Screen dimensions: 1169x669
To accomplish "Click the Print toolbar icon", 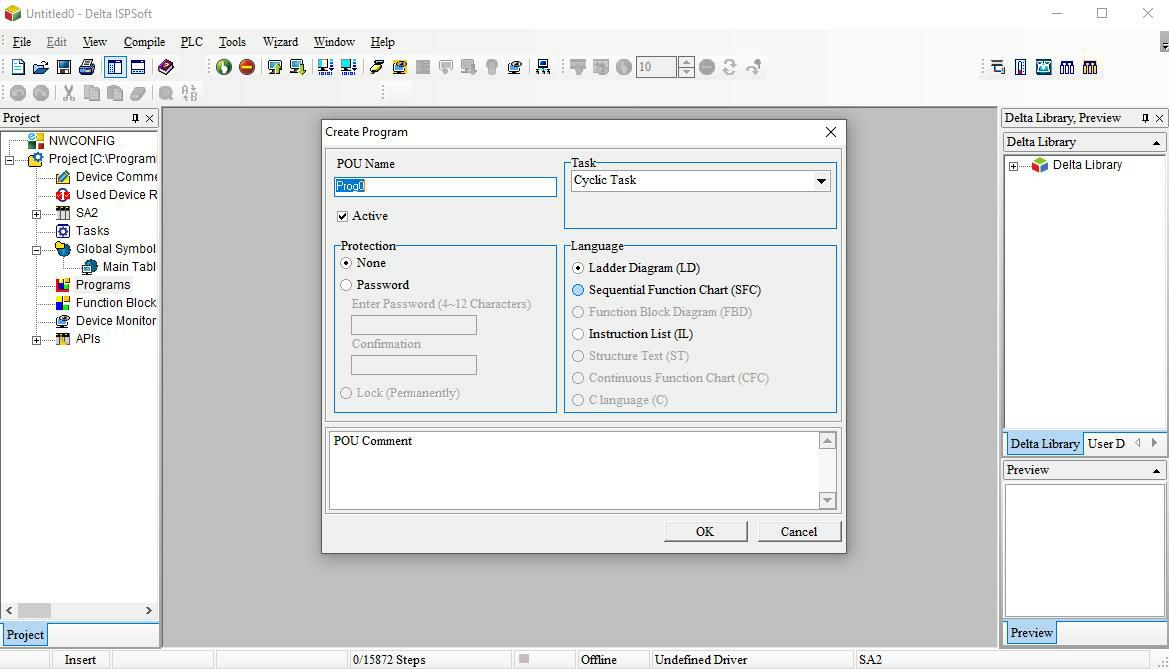I will (x=87, y=67).
